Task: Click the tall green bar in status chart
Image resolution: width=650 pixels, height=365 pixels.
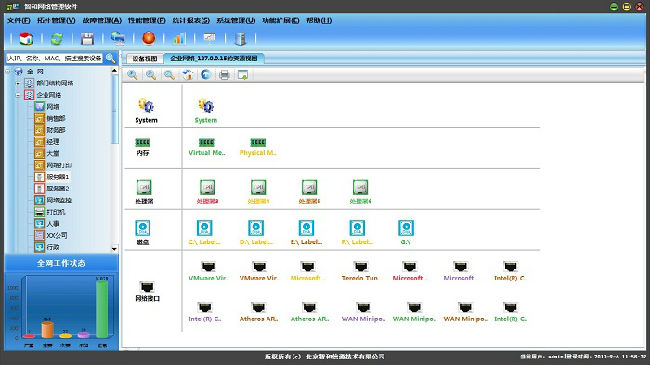Action: pyautogui.click(x=102, y=308)
